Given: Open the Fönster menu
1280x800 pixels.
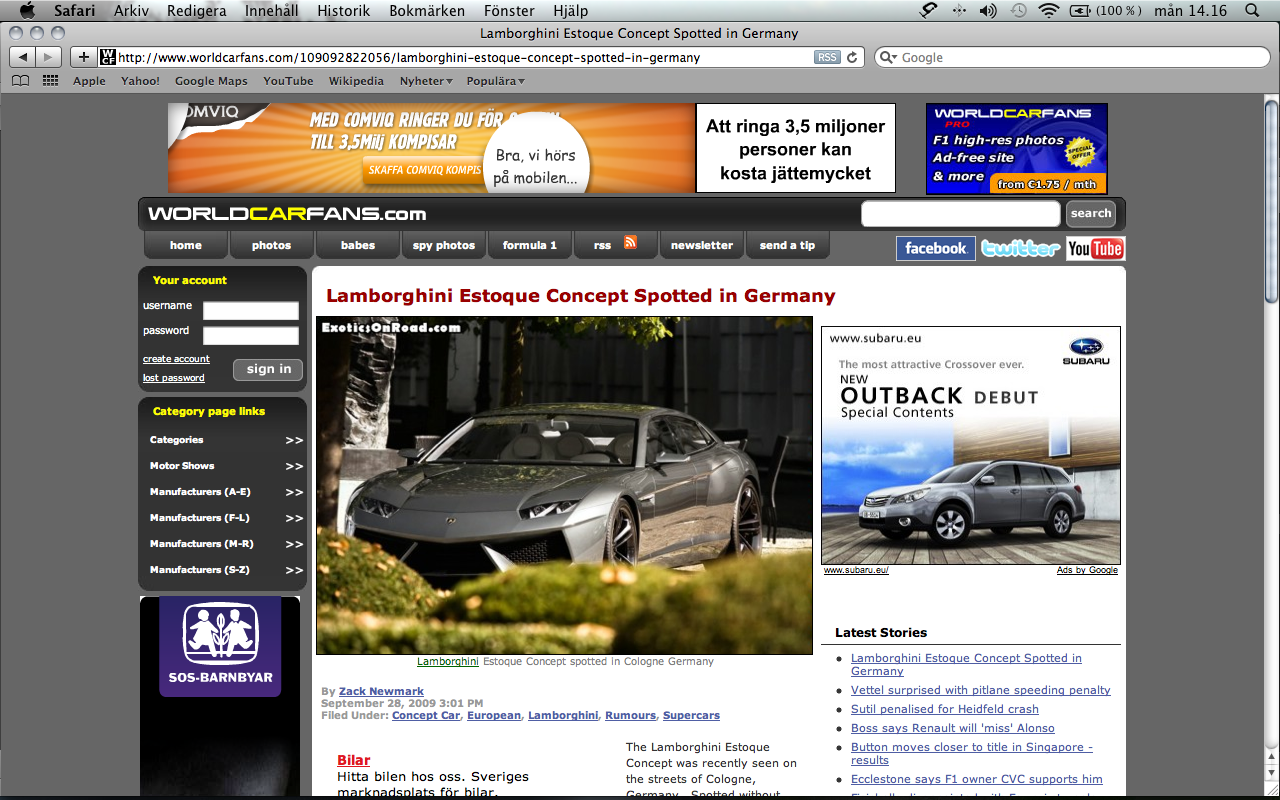Looking at the screenshot, I should pyautogui.click(x=509, y=11).
